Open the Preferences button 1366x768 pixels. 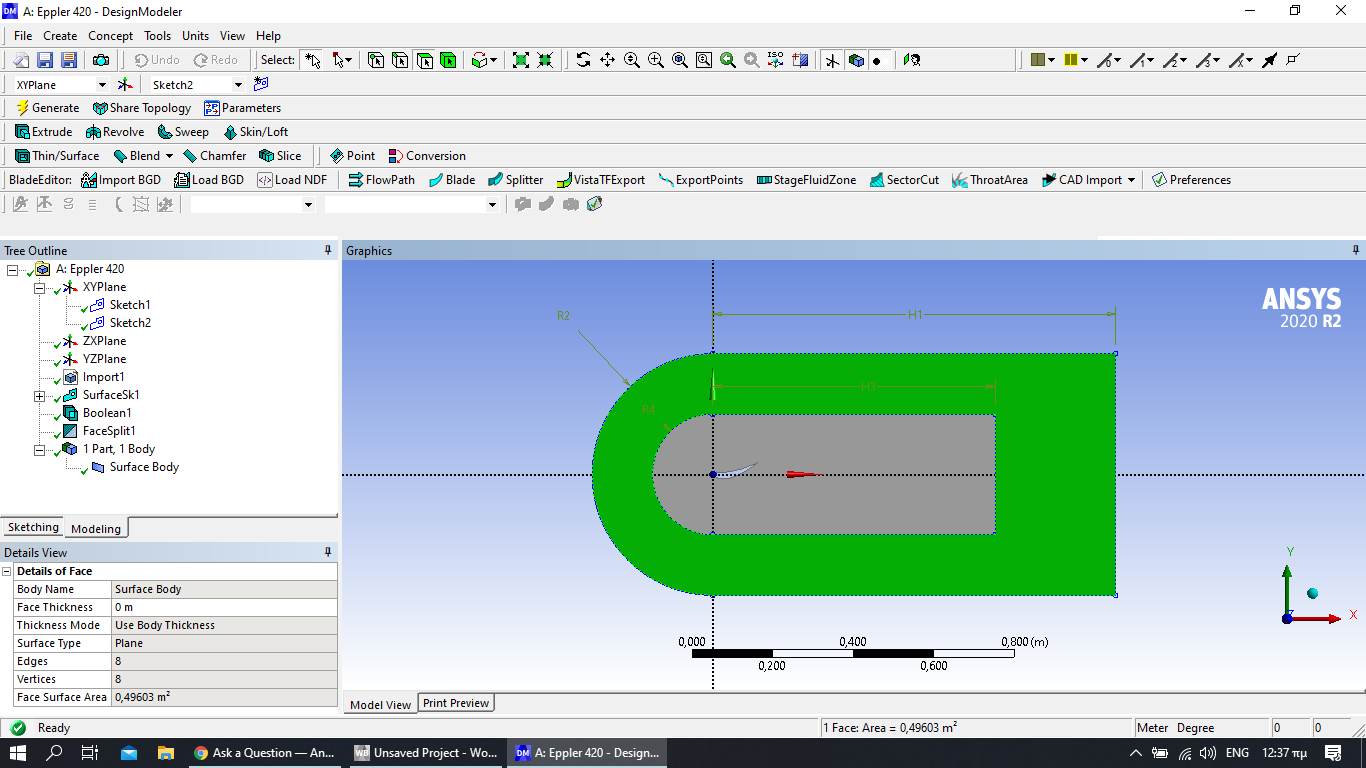(1191, 180)
